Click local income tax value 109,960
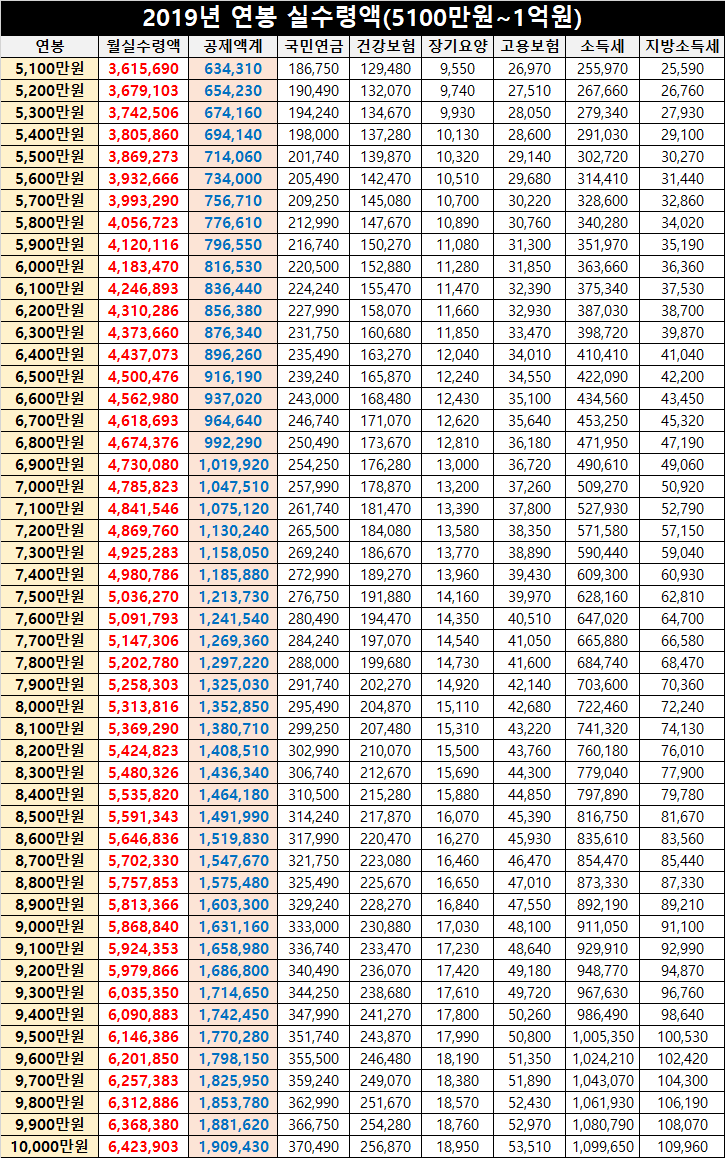This screenshot has width=725, height=1158. pyautogui.click(x=682, y=1147)
